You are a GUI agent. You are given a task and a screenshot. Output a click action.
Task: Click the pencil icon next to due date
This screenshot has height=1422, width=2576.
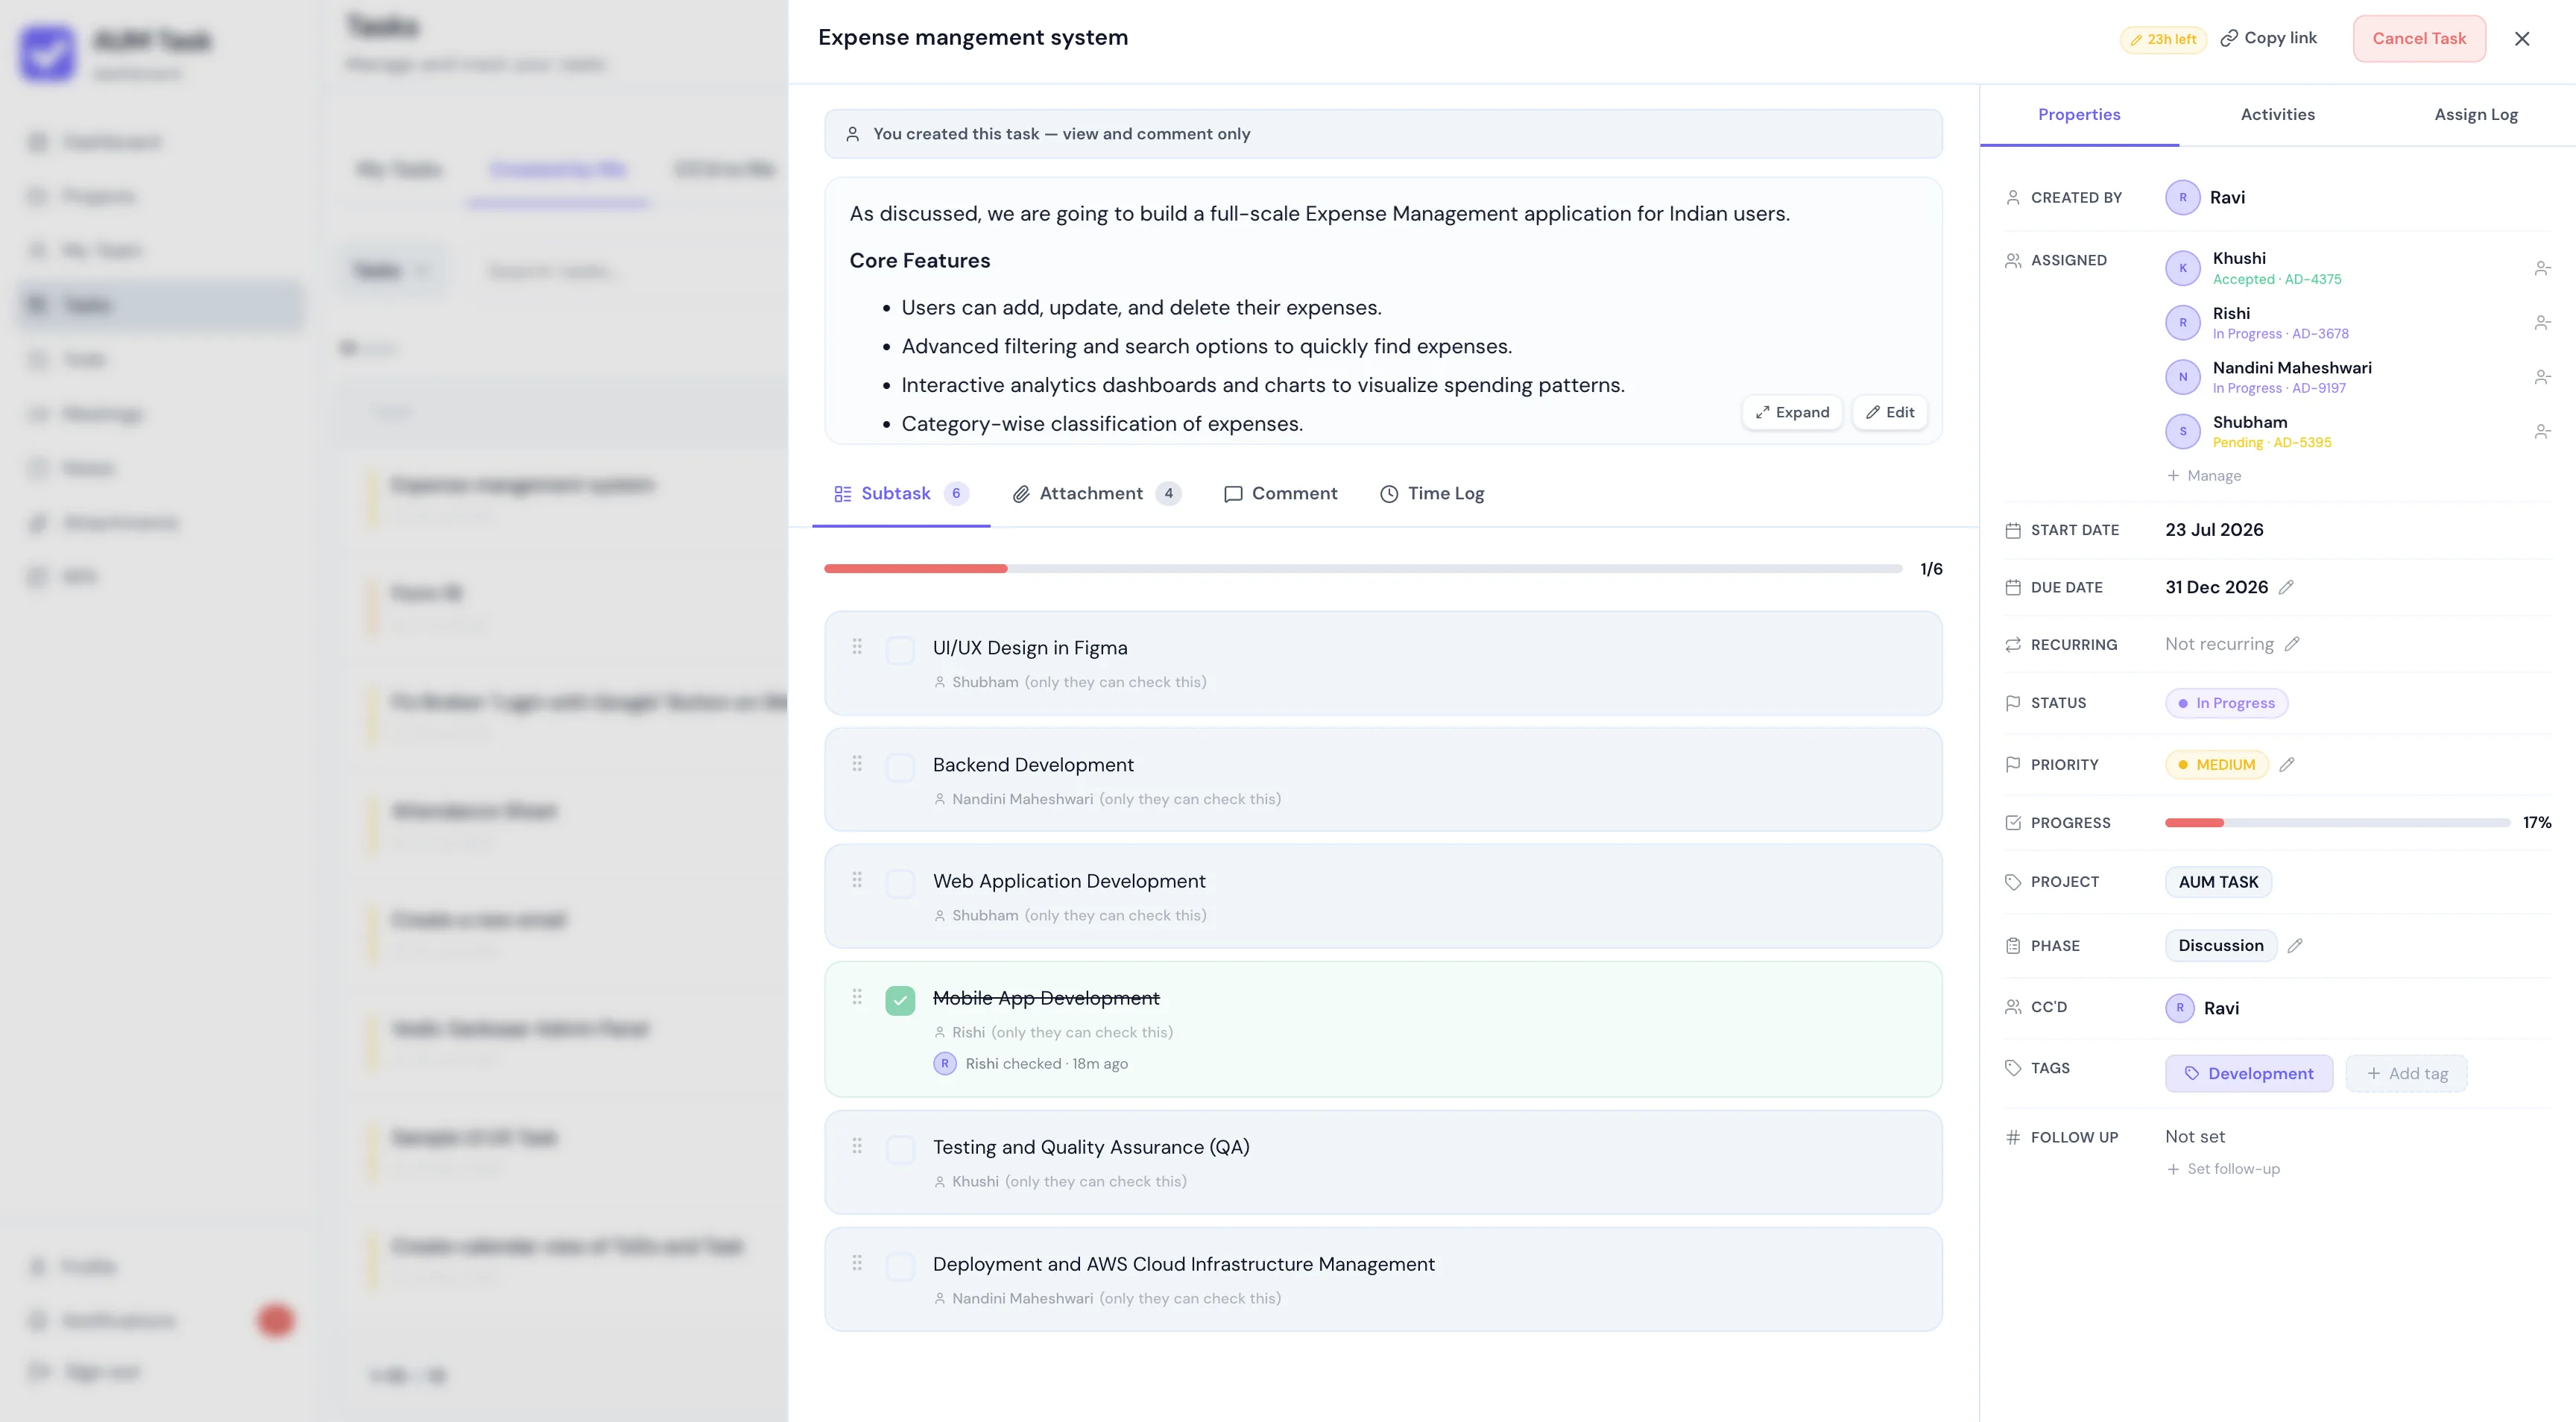click(x=2286, y=587)
